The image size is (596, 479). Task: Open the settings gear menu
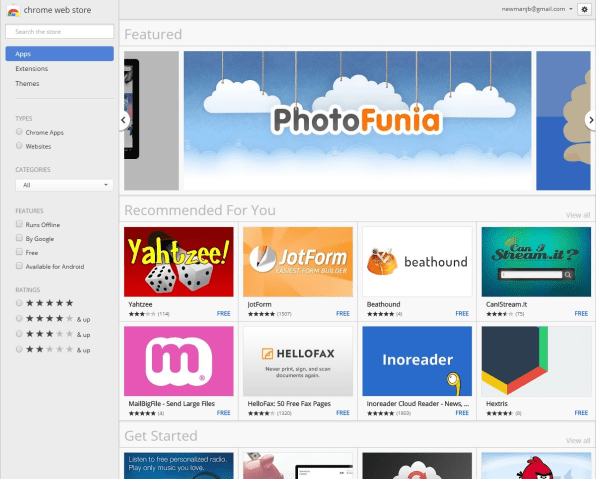click(585, 10)
